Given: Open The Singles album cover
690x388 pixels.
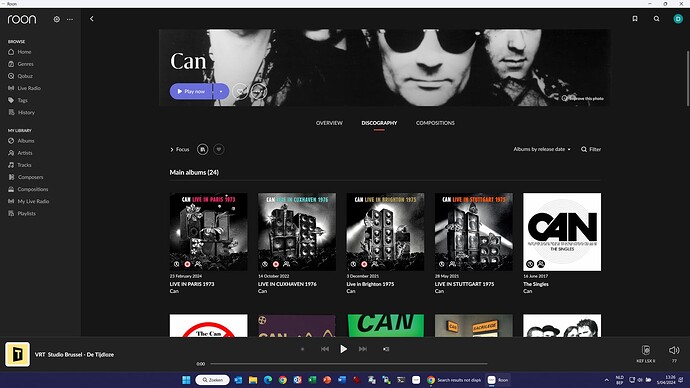Looking at the screenshot, I should click(562, 232).
